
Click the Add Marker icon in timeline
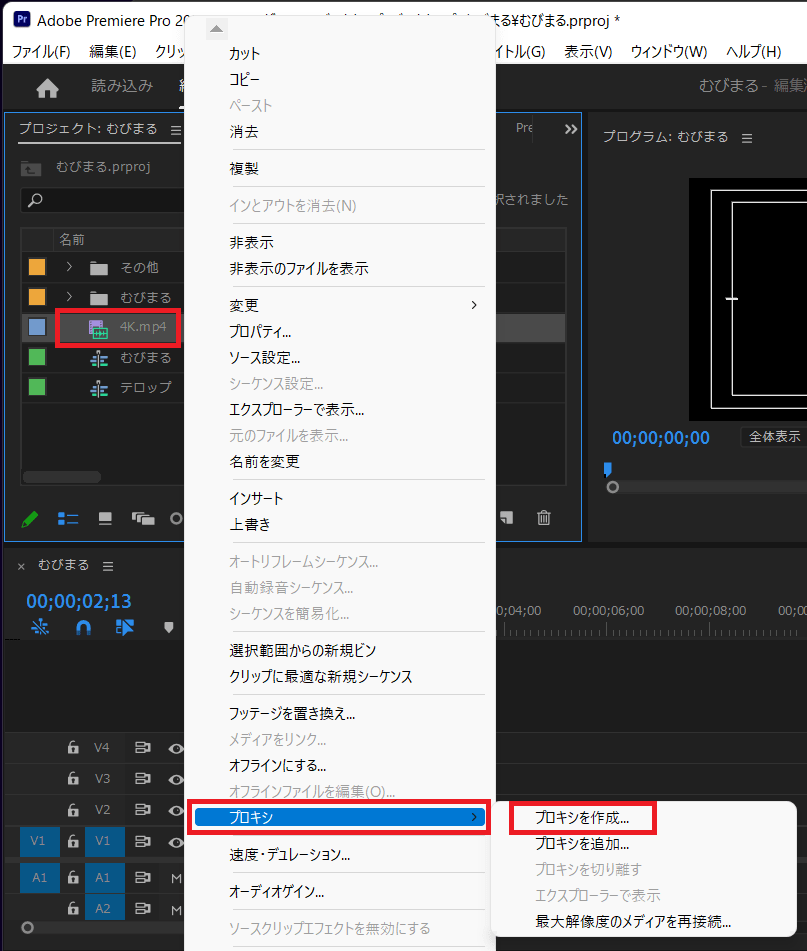168,627
